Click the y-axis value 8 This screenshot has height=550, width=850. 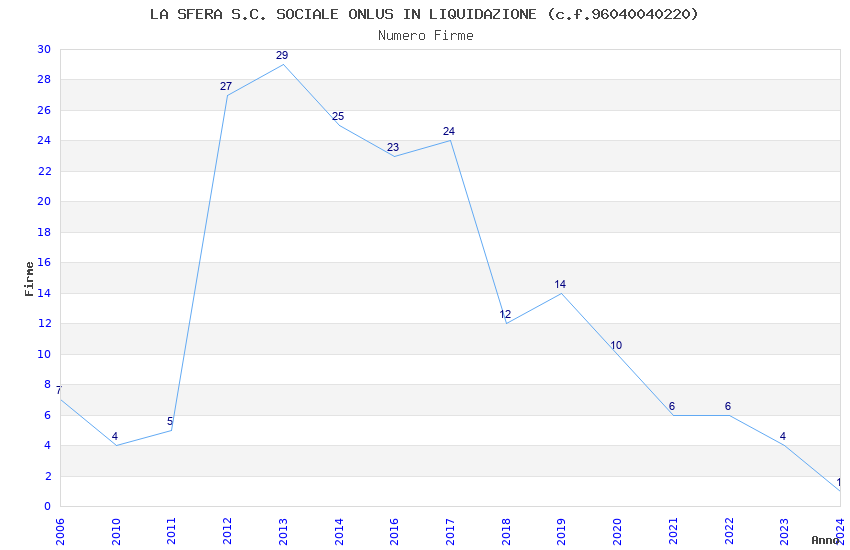[47, 385]
